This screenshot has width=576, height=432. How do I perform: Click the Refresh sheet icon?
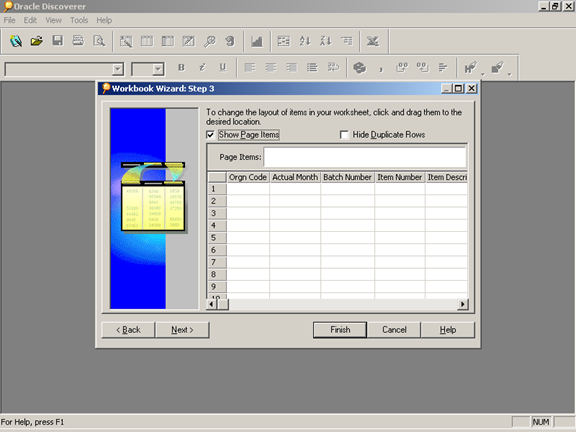(x=230, y=41)
